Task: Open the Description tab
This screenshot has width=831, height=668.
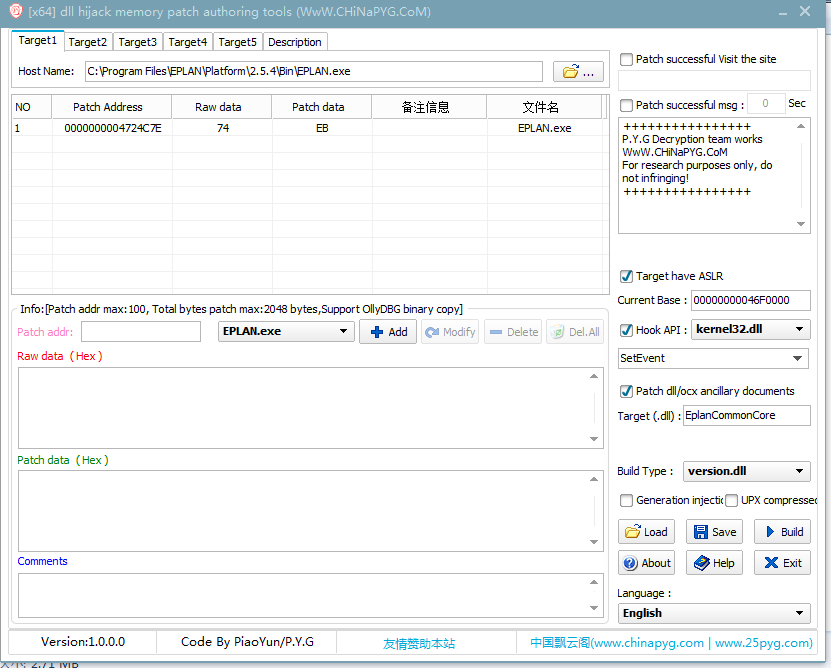Action: tap(295, 42)
